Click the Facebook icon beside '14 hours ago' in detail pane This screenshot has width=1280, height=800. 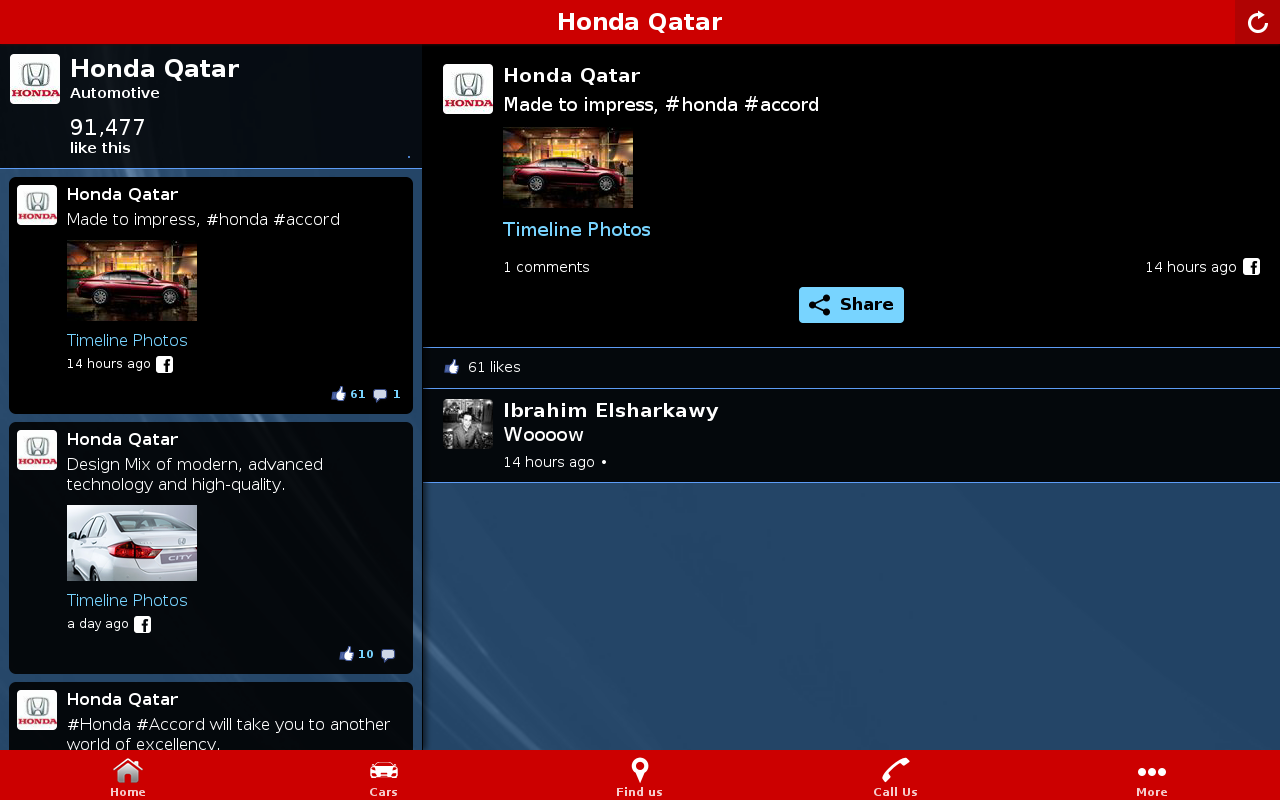click(x=1251, y=267)
